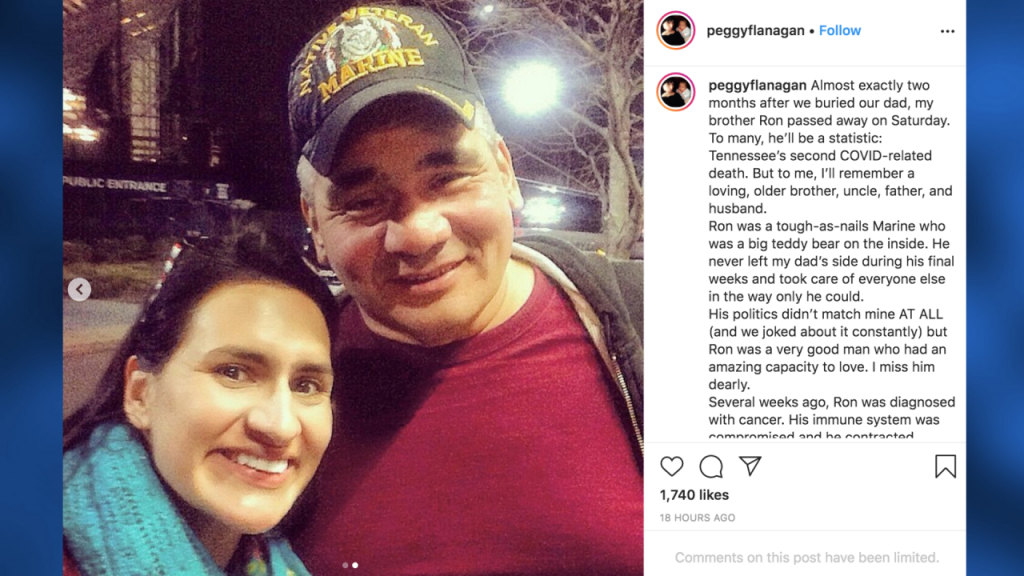This screenshot has width=1024, height=576.
Task: Open comments via speech bubble icon
Action: [x=711, y=466]
